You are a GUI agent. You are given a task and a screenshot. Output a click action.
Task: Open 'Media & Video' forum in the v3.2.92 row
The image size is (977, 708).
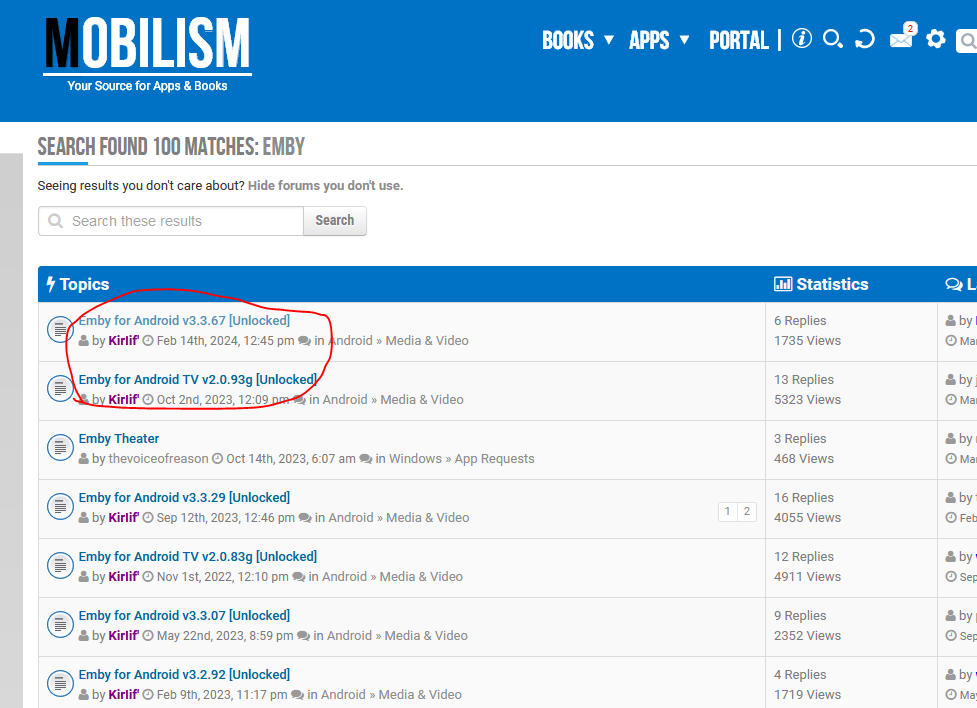pyautogui.click(x=420, y=695)
